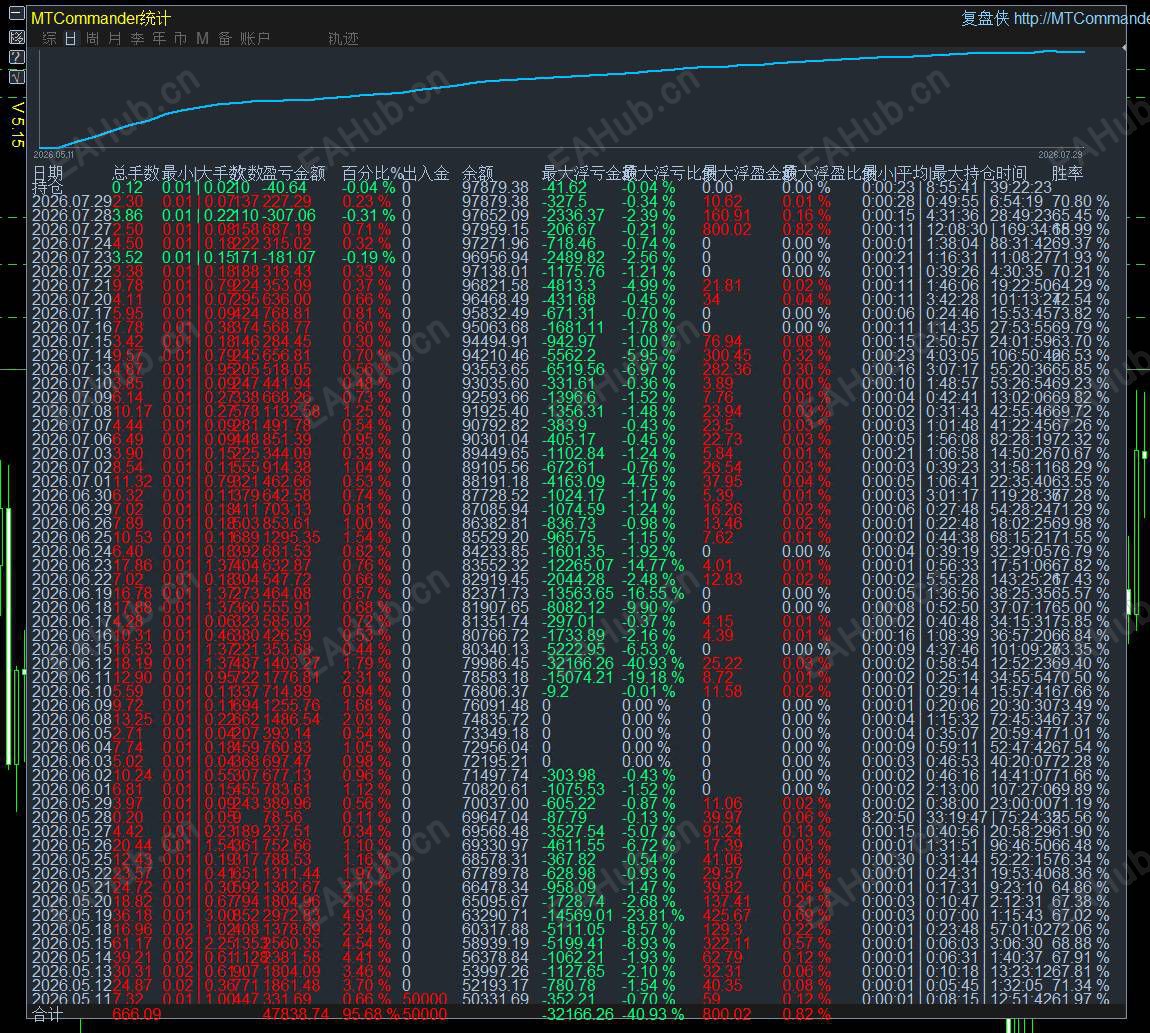This screenshot has height=1033, width=1150.
Task: Click balance value 96956.94
Action: tap(495, 257)
